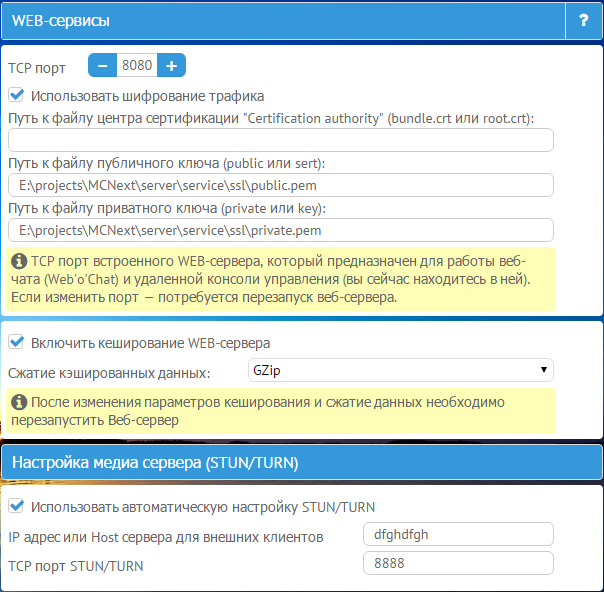604x592 pixels.
Task: Decrease TCP port with minus button
Action: point(102,65)
